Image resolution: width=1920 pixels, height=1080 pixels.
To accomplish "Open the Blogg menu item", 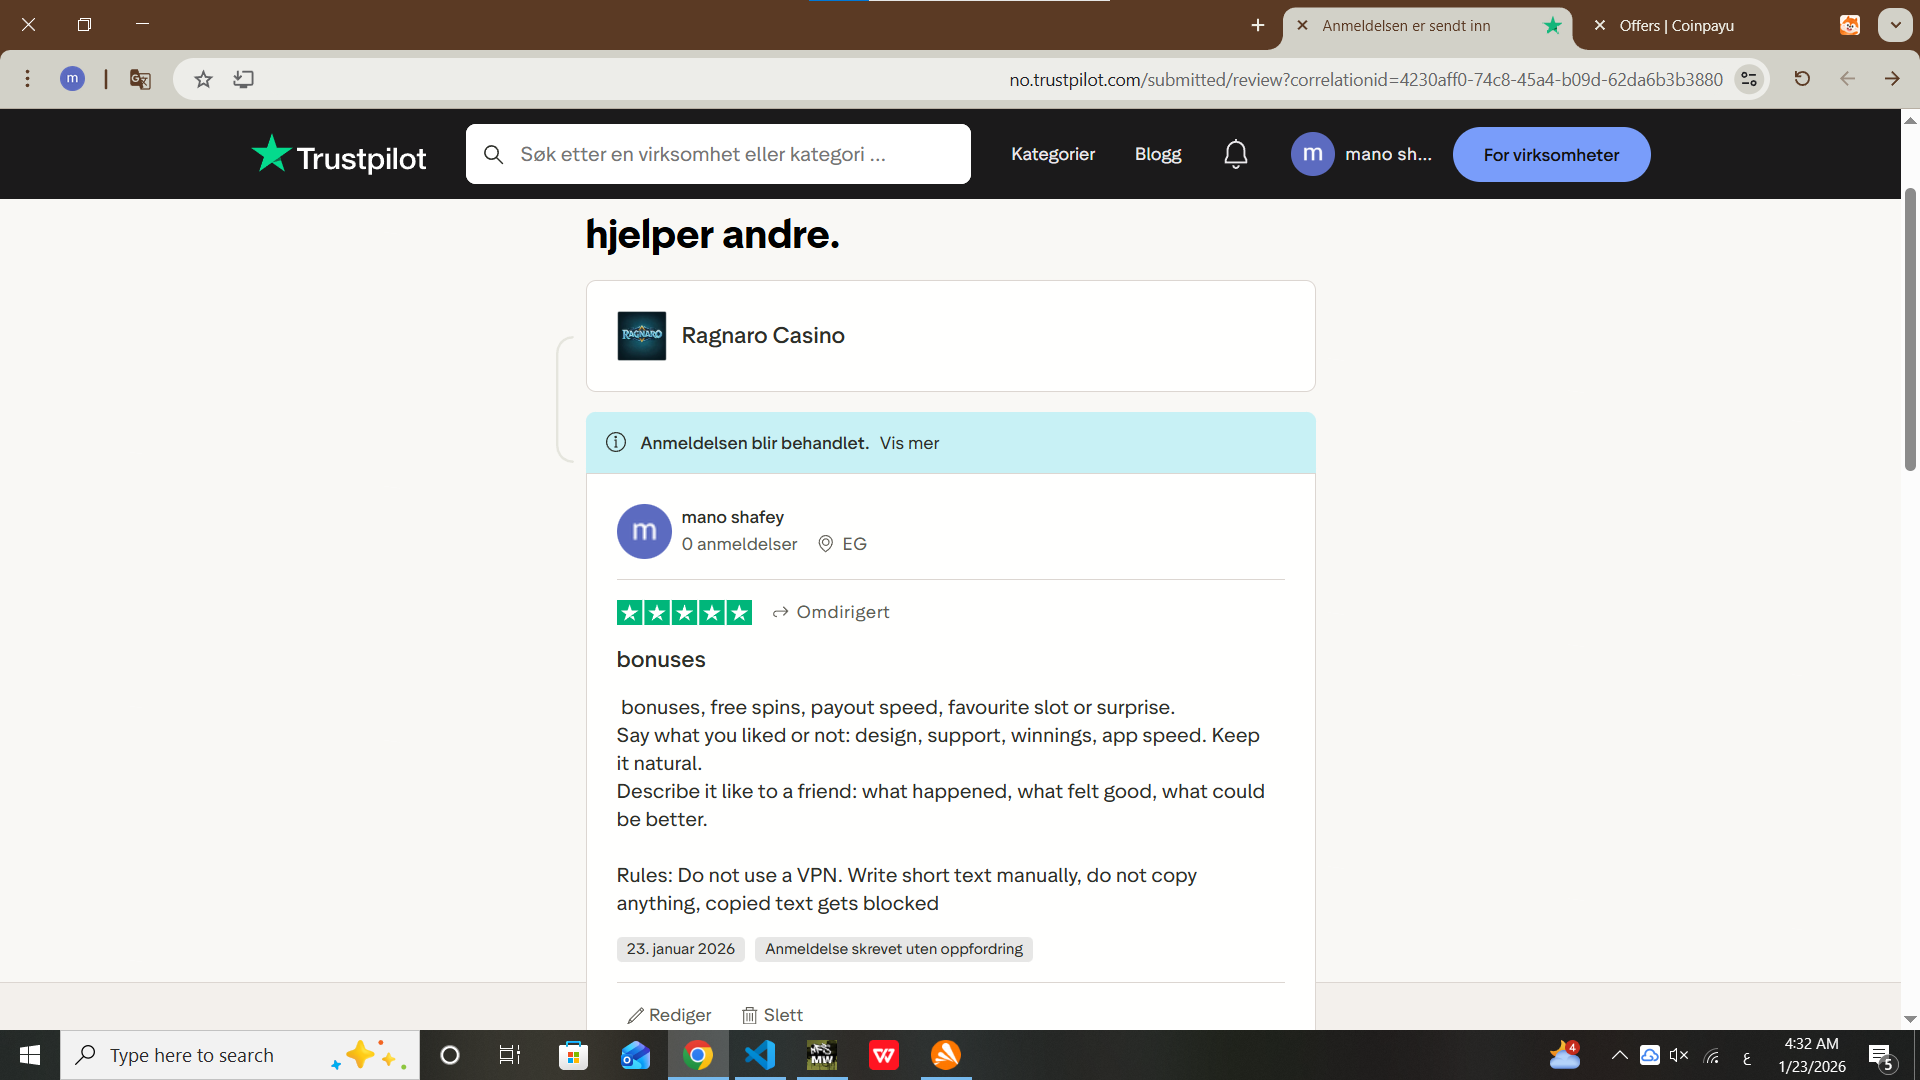I will point(1158,154).
